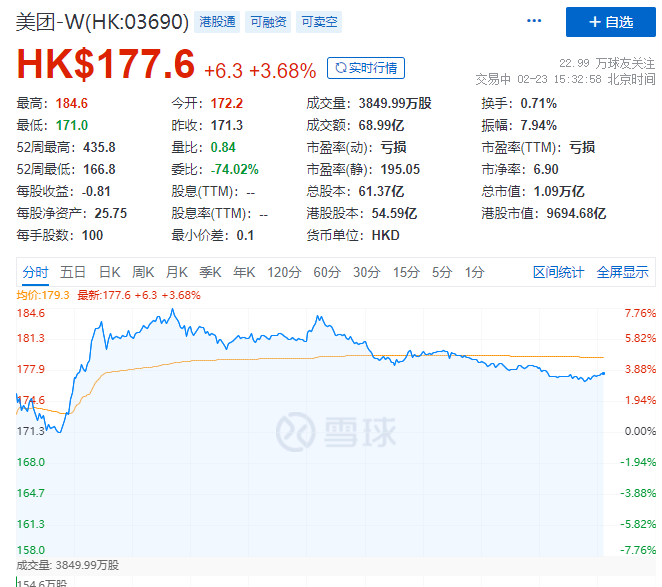Click the 市盈率(静) value 195.05
662x587 pixels.
pos(400,169)
